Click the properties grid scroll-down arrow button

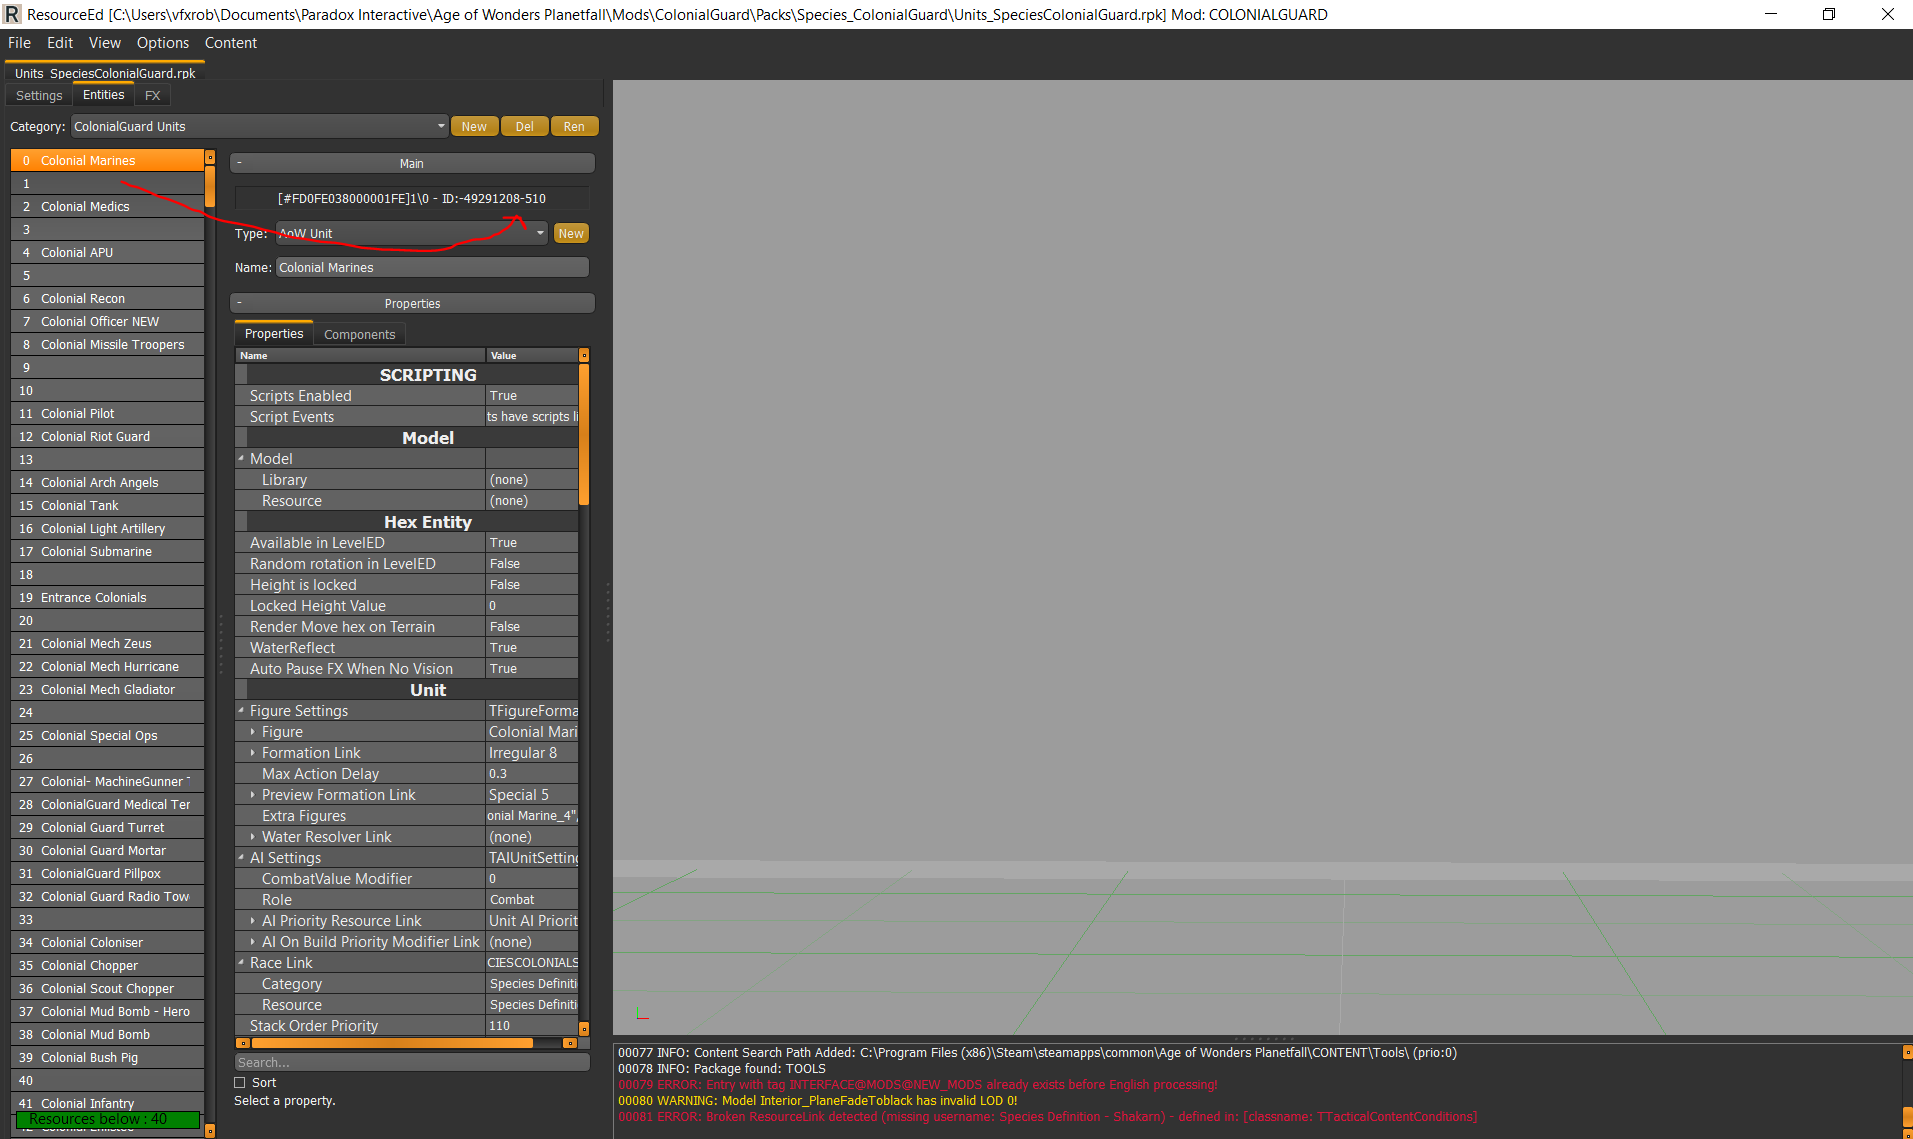584,1028
